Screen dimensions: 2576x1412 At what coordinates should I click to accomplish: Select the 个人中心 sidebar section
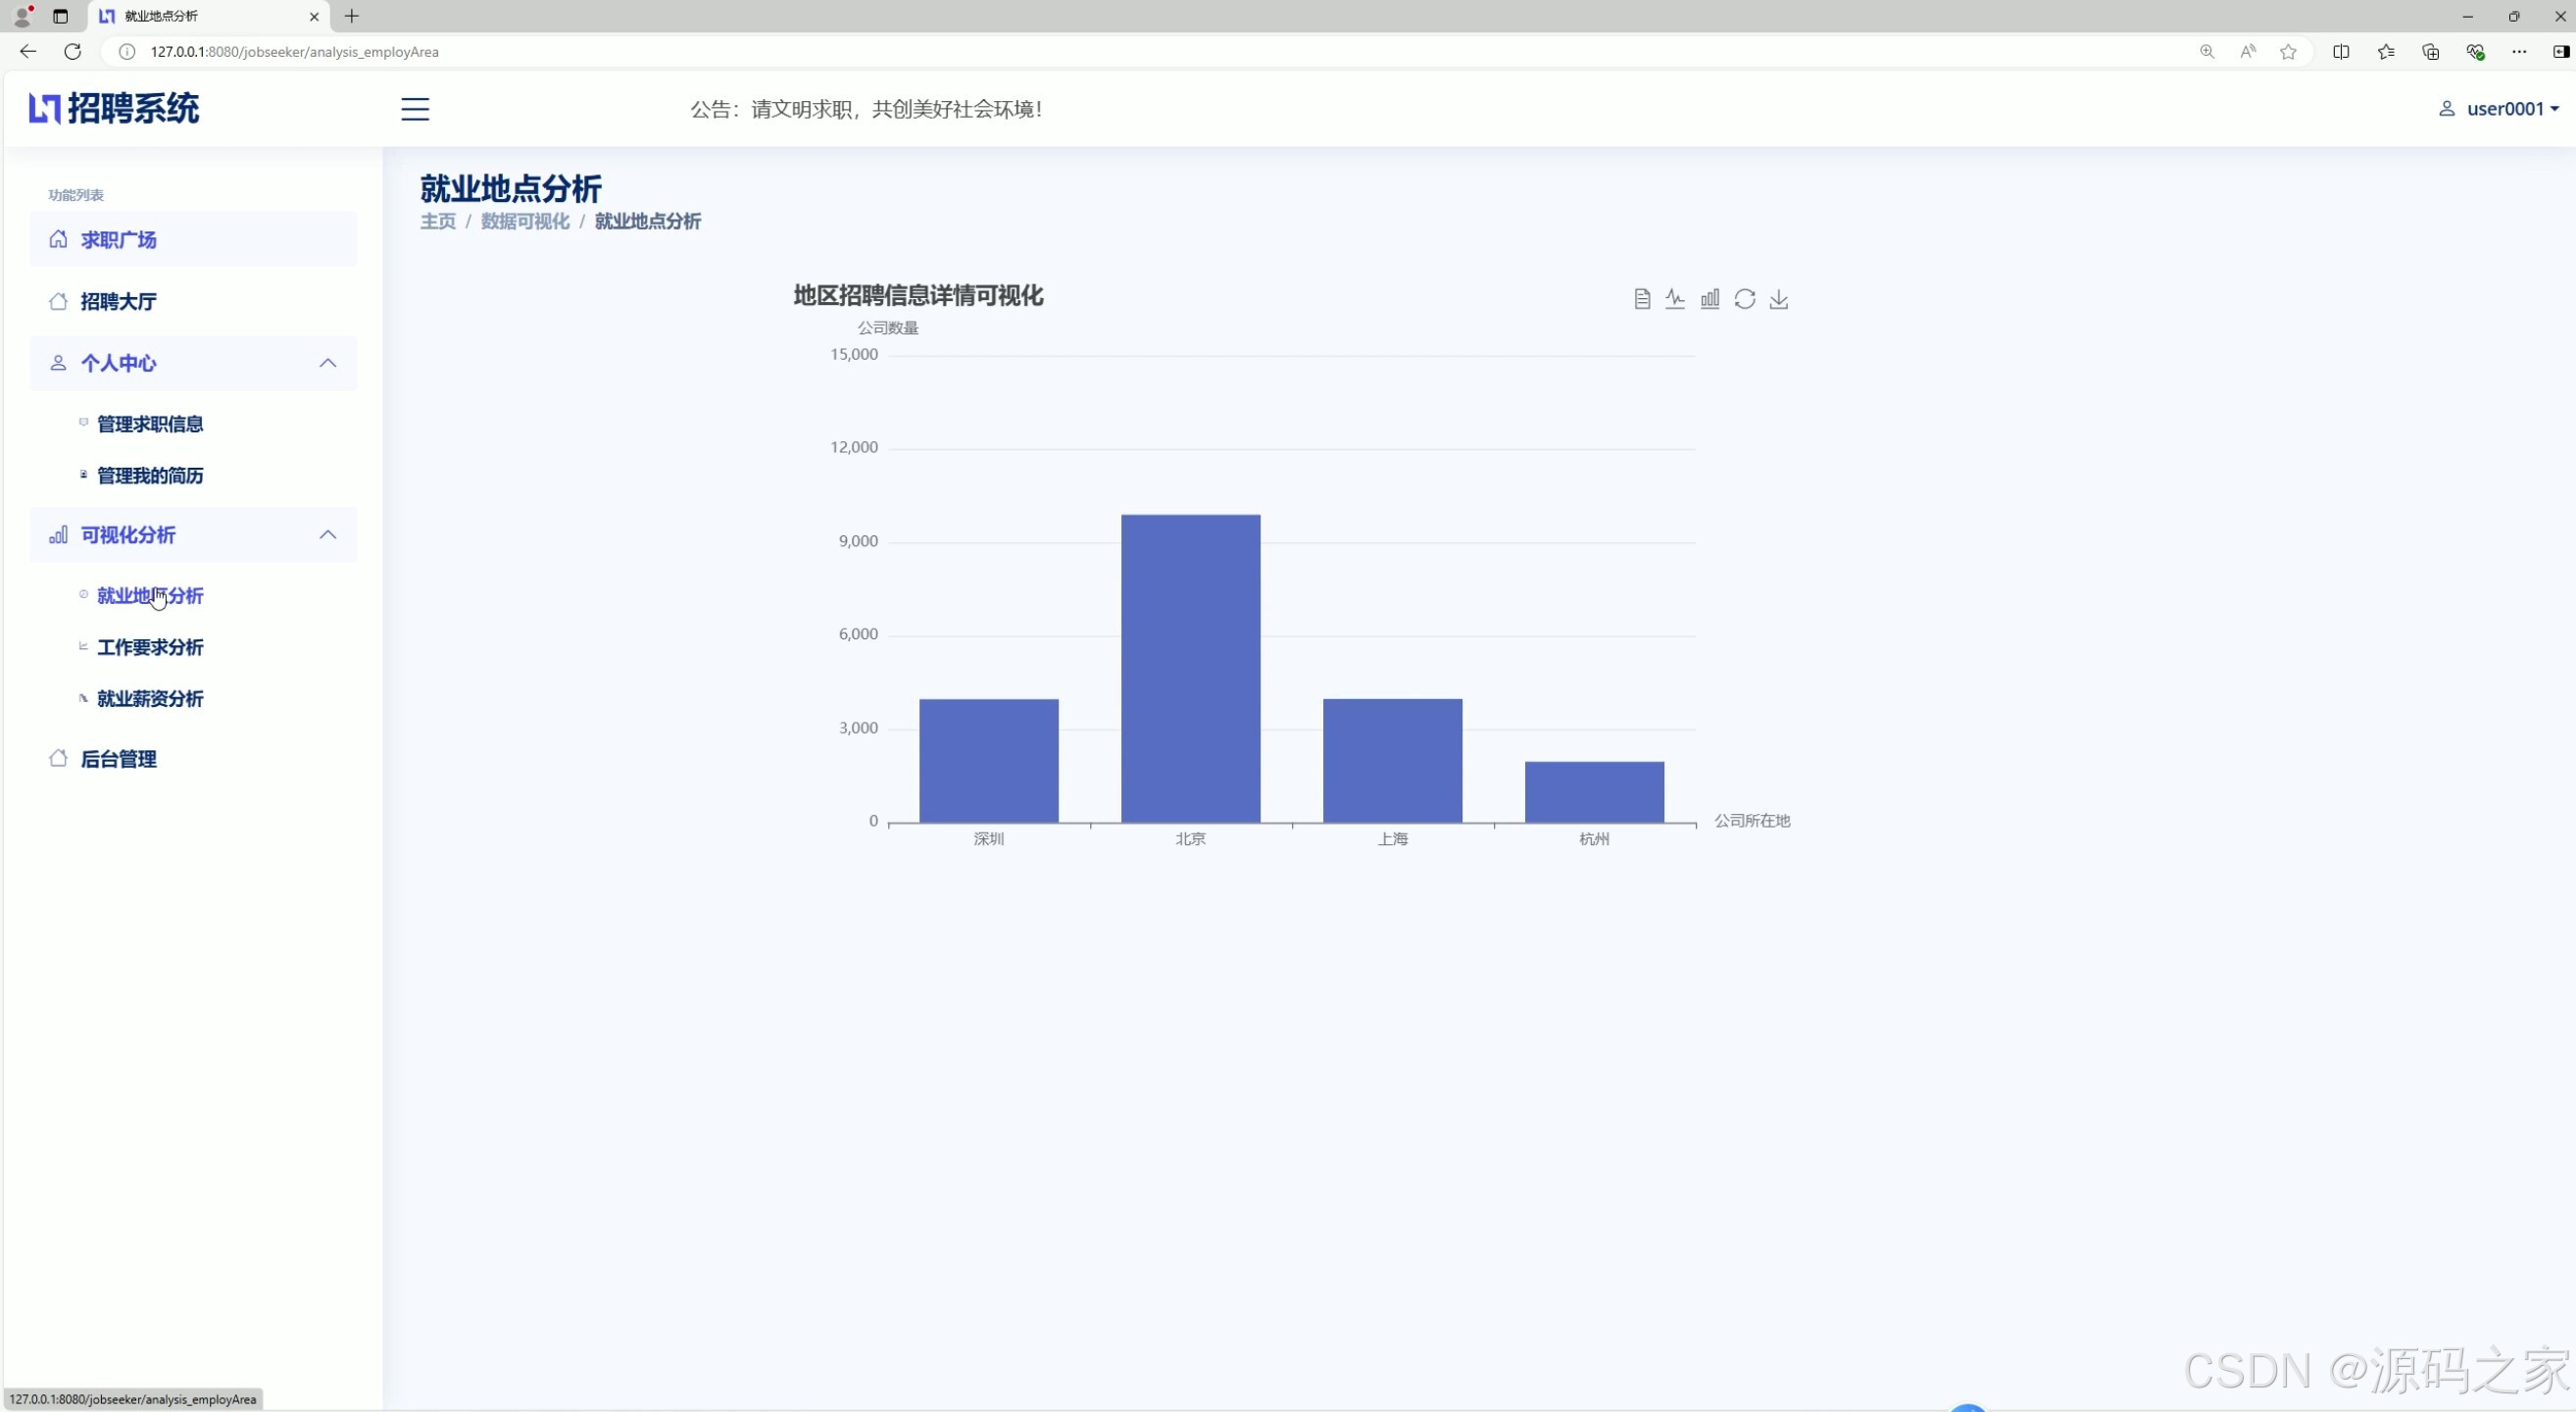(193, 363)
